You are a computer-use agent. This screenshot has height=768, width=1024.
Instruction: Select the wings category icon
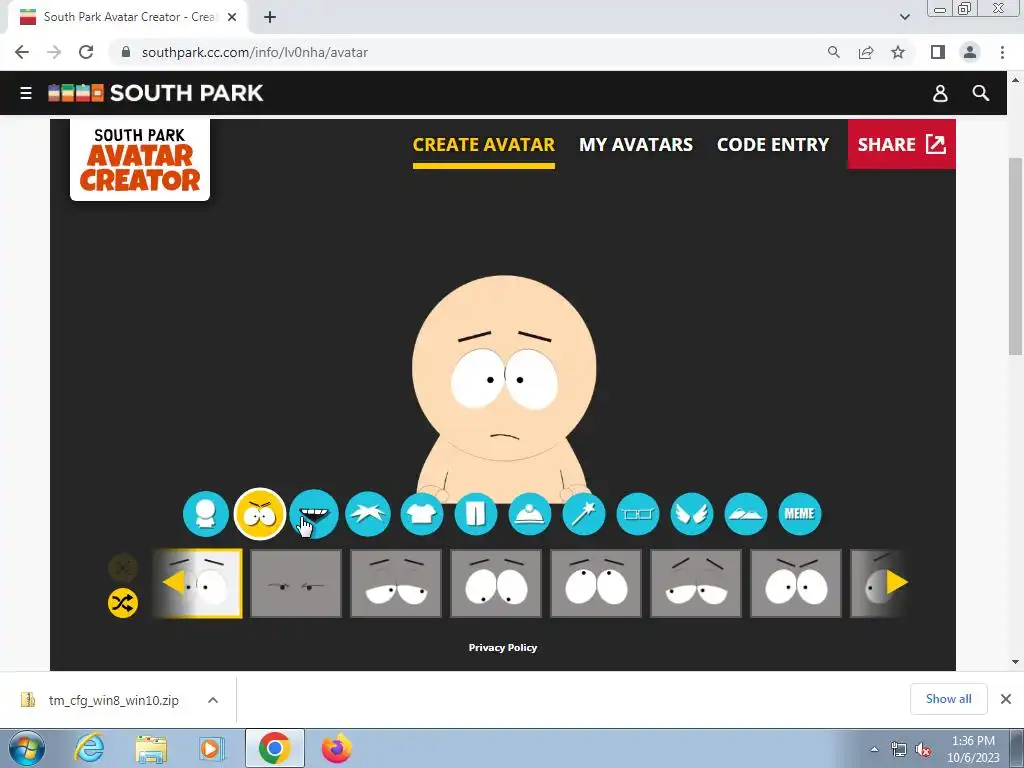(692, 514)
